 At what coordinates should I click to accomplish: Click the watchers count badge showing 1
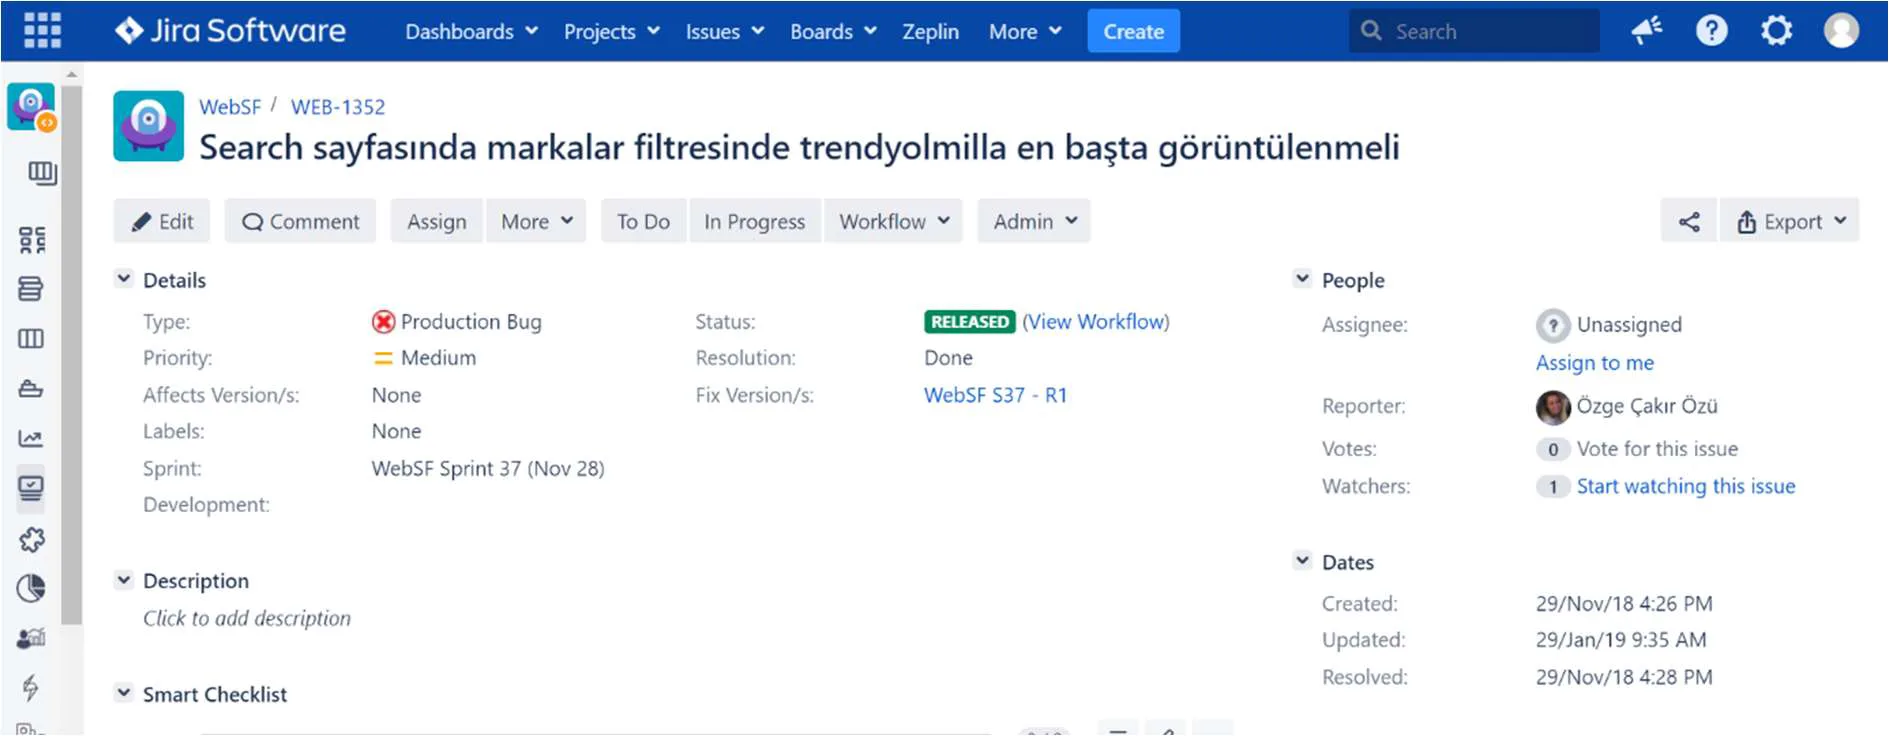pos(1552,487)
